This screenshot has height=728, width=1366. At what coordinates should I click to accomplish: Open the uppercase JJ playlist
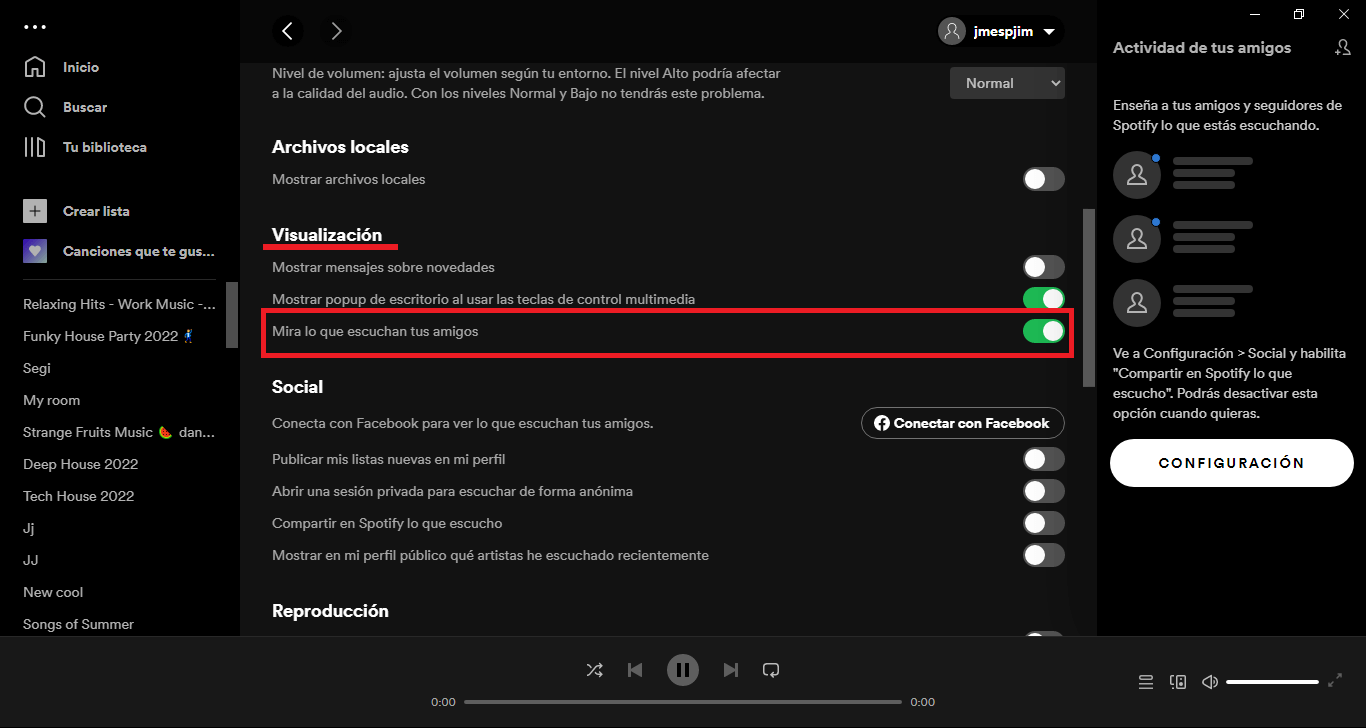(31, 560)
